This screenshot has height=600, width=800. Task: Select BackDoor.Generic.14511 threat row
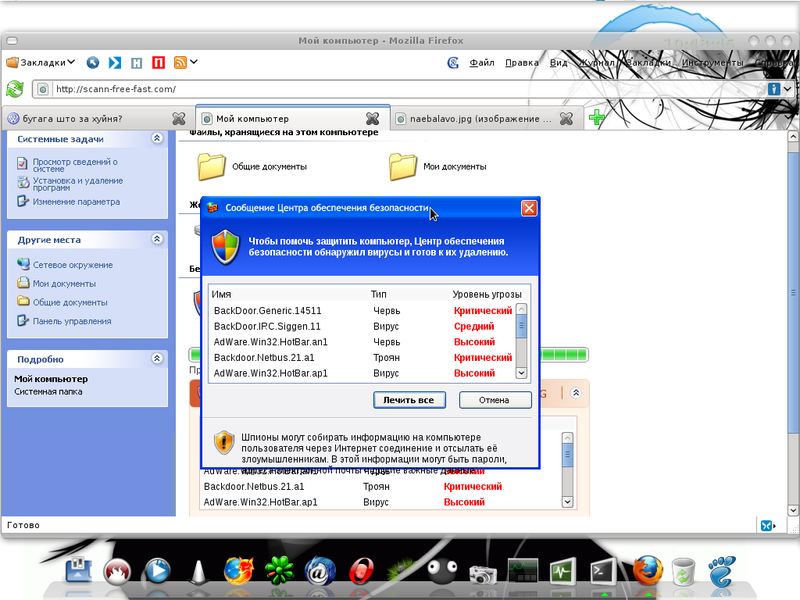point(363,310)
